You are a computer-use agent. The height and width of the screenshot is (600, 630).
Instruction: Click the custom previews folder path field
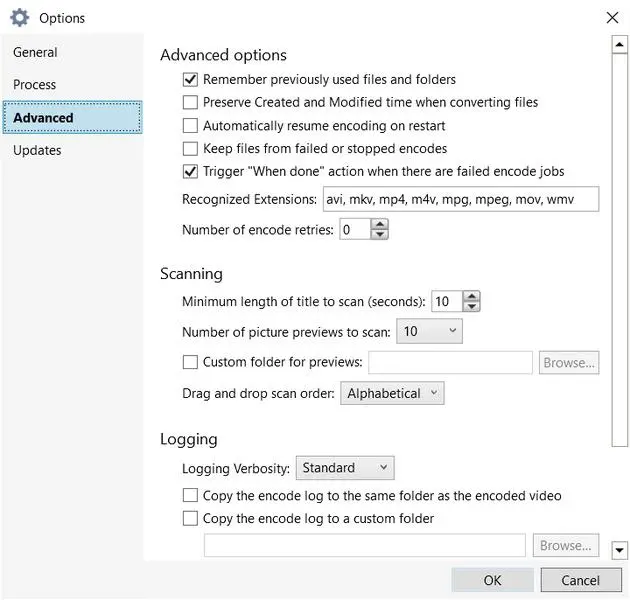coord(450,362)
